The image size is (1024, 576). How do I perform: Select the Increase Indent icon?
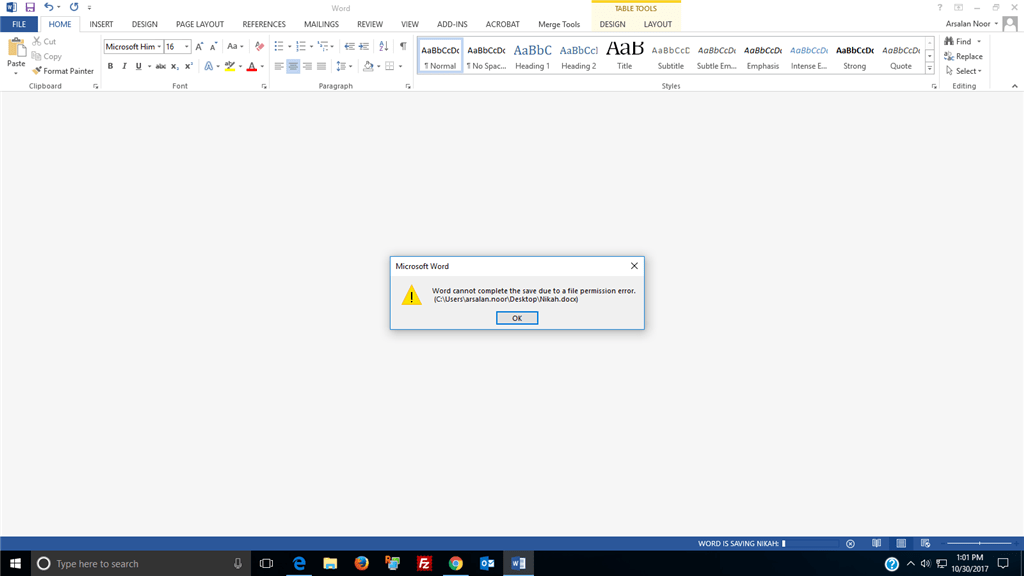(x=364, y=46)
